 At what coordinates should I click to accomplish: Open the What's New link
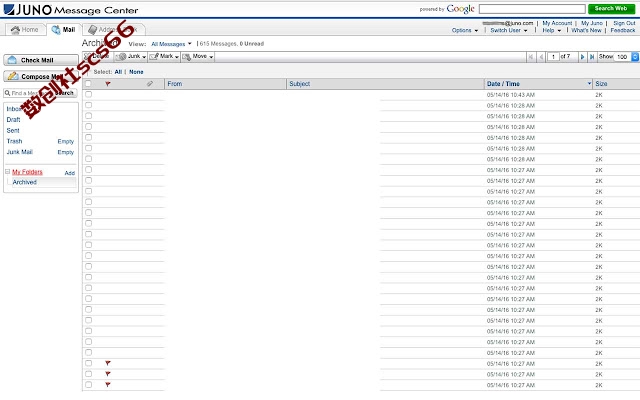click(x=586, y=30)
